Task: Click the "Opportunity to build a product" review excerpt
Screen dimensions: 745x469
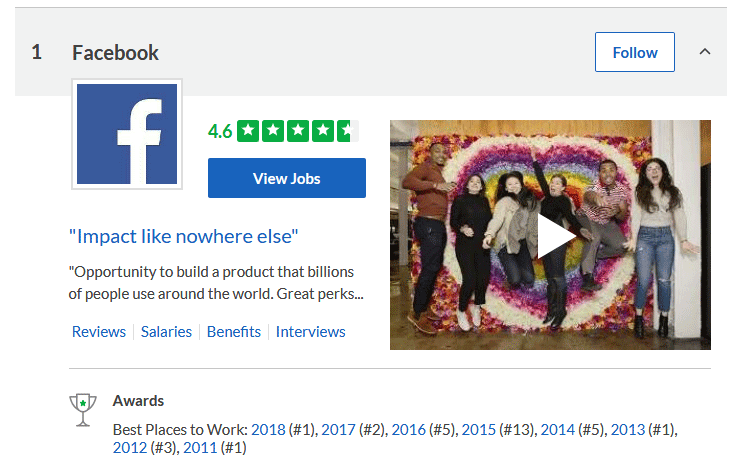Action: coord(216,283)
